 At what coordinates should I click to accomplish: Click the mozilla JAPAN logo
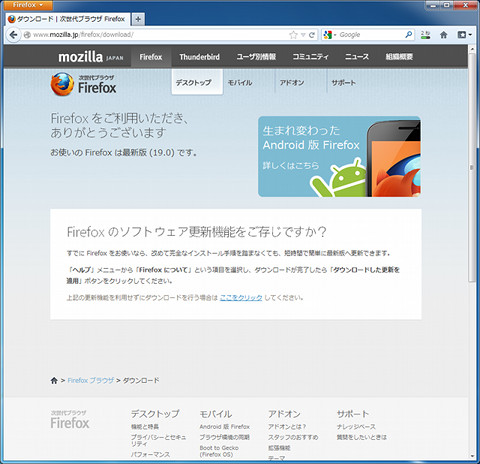click(x=91, y=57)
